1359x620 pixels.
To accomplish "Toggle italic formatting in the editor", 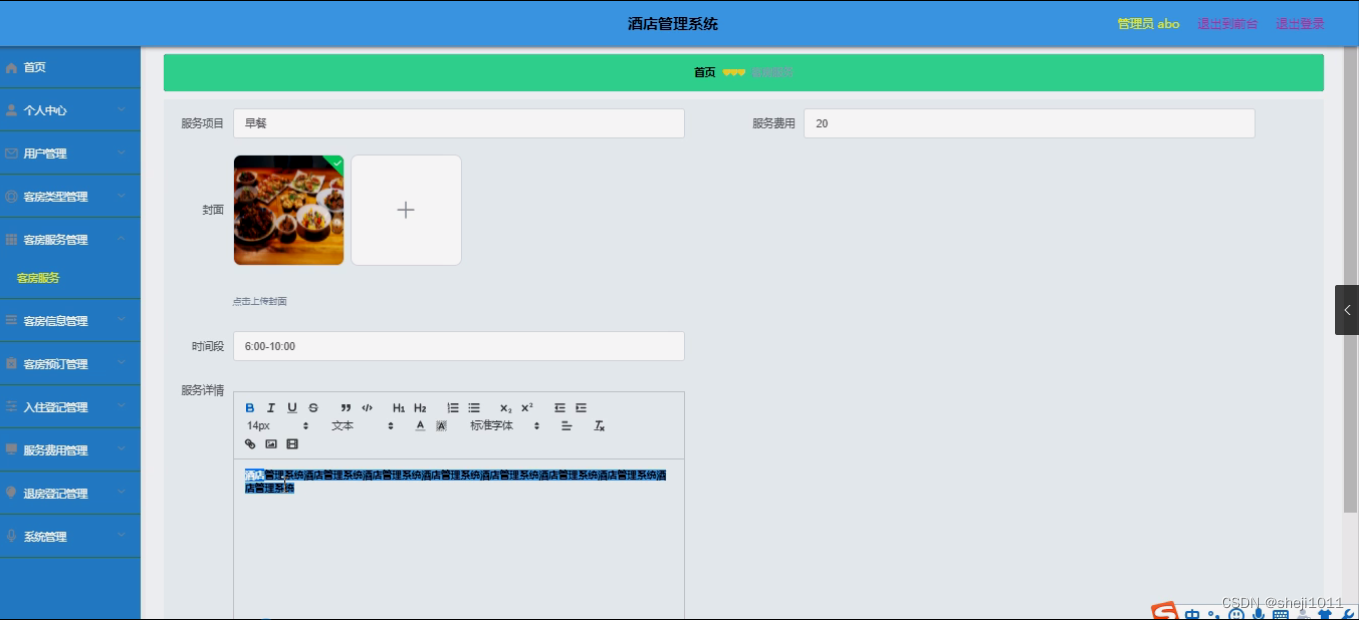I will point(271,408).
